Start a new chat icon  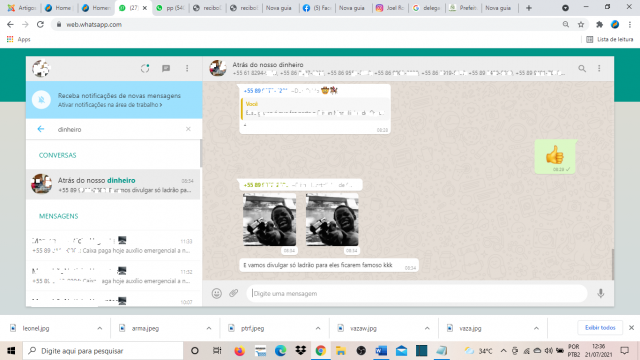click(x=166, y=68)
